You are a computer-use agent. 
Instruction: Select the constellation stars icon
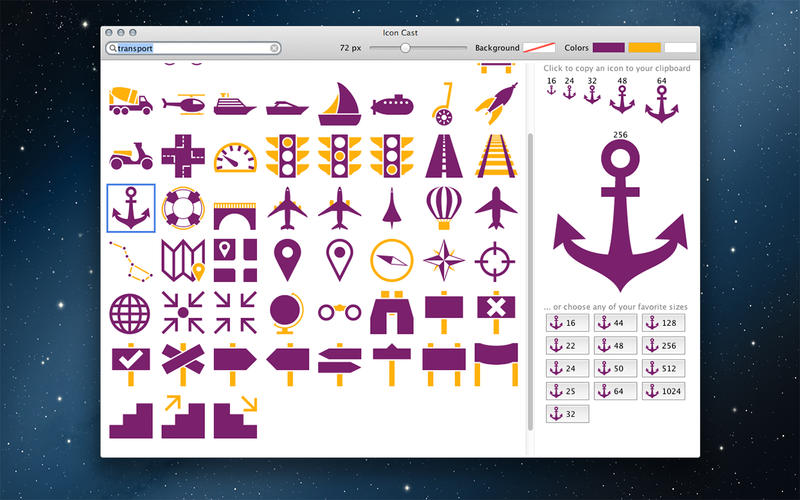pos(131,261)
